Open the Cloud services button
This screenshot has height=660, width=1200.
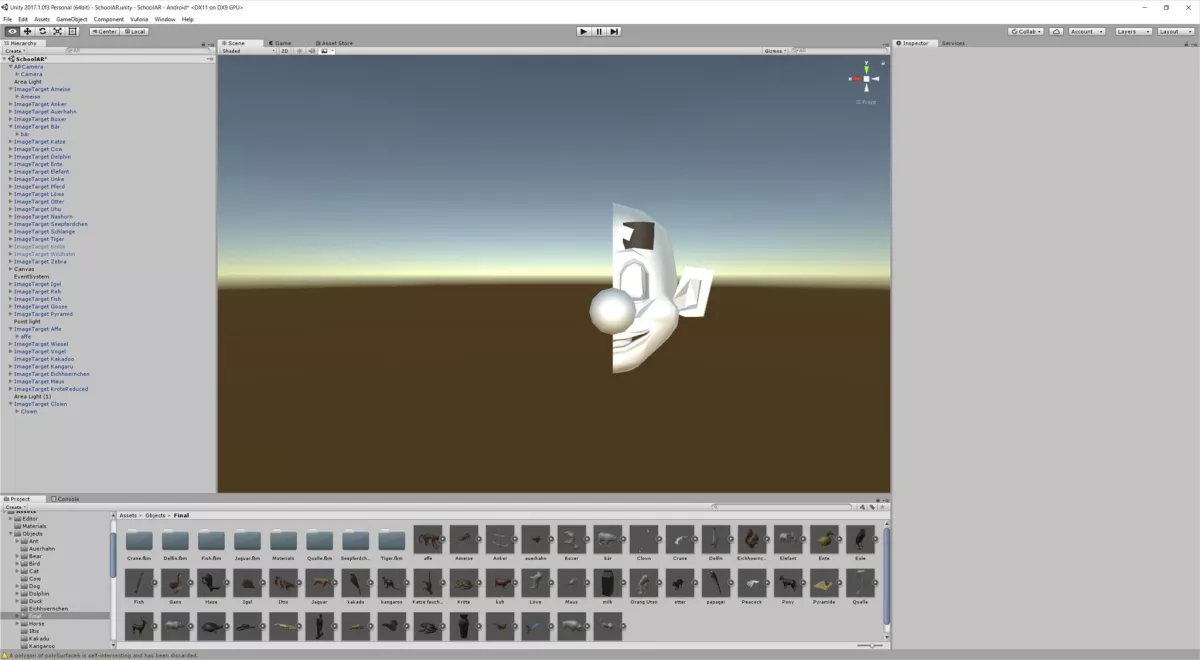[x=1056, y=31]
